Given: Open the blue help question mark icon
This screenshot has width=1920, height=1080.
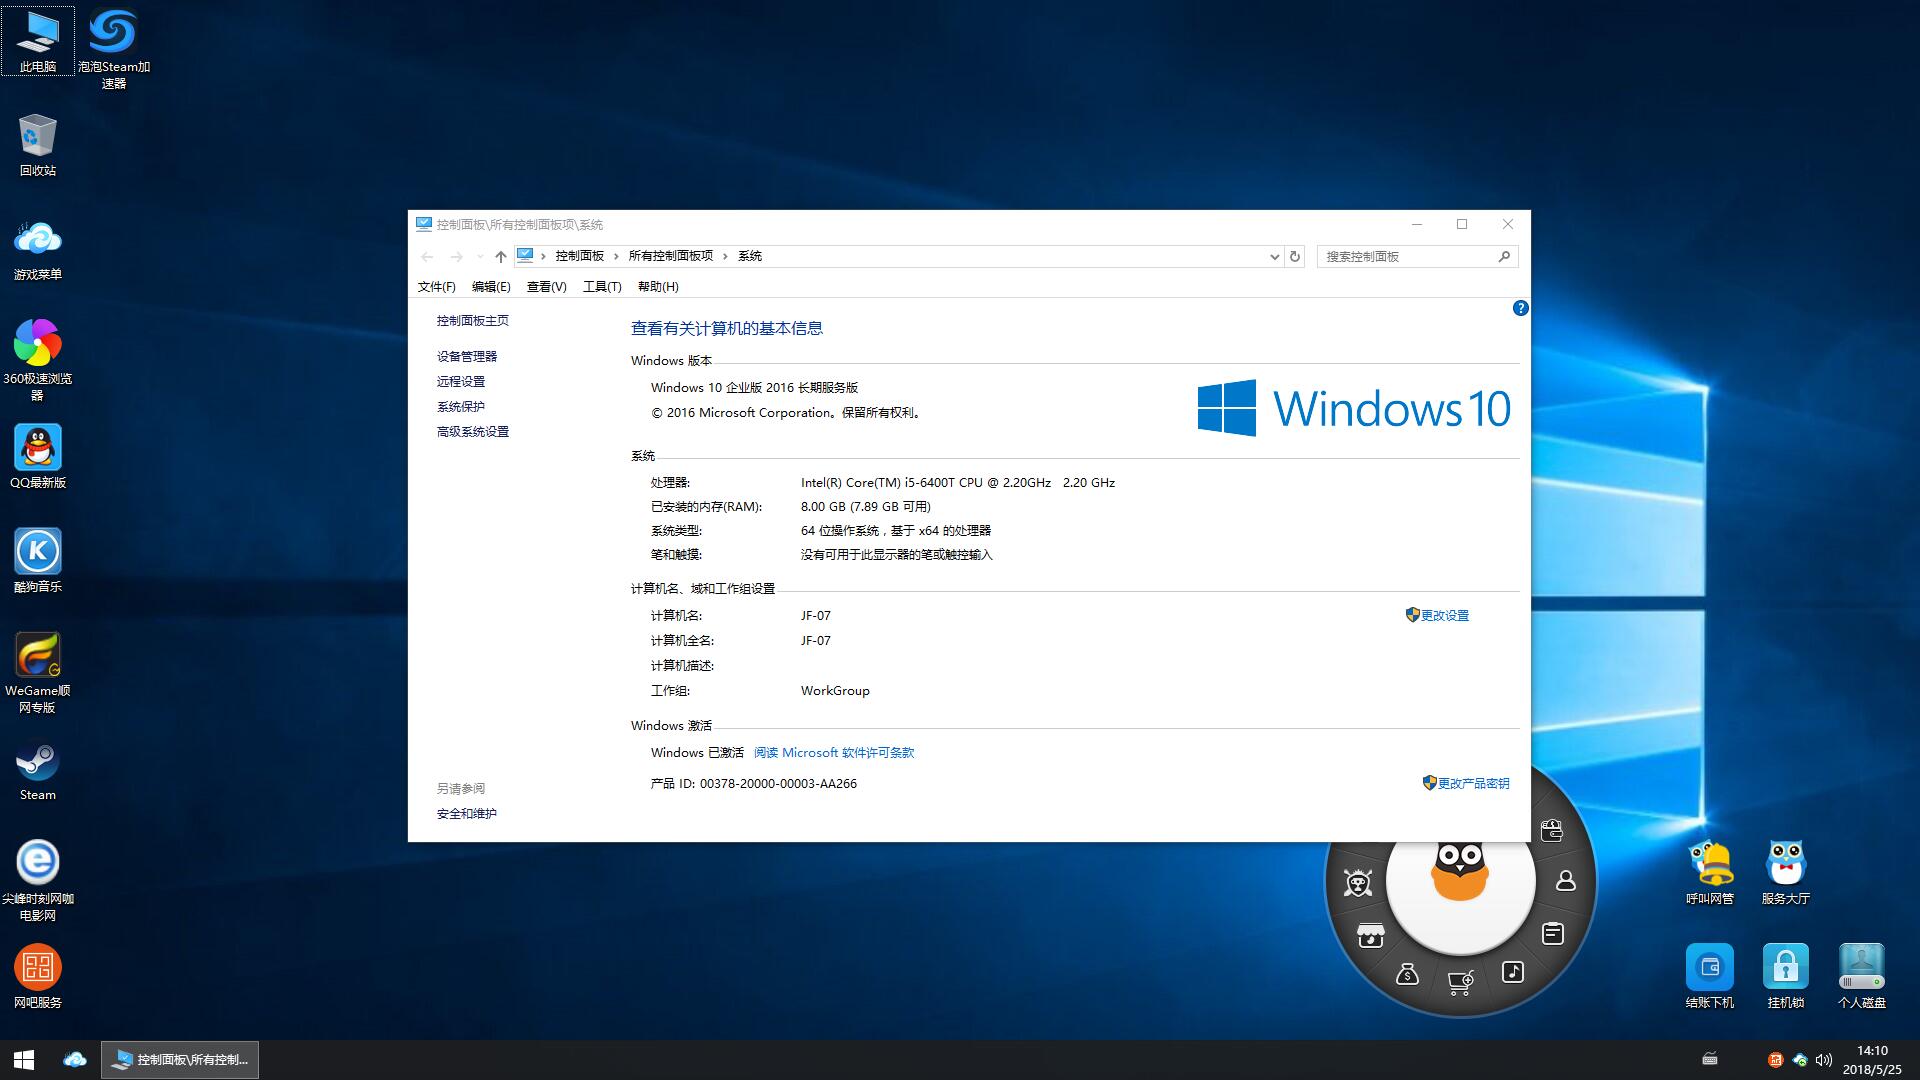Looking at the screenshot, I should [1520, 308].
